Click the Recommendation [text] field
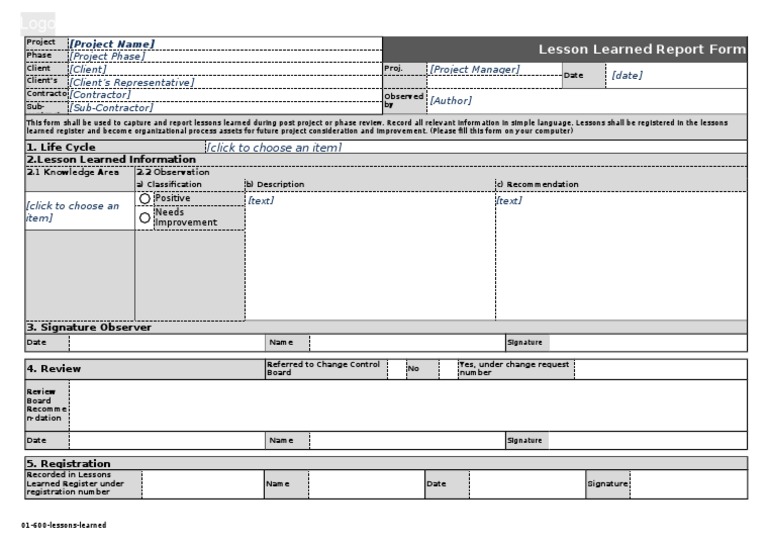768x543 pixels. (x=622, y=256)
